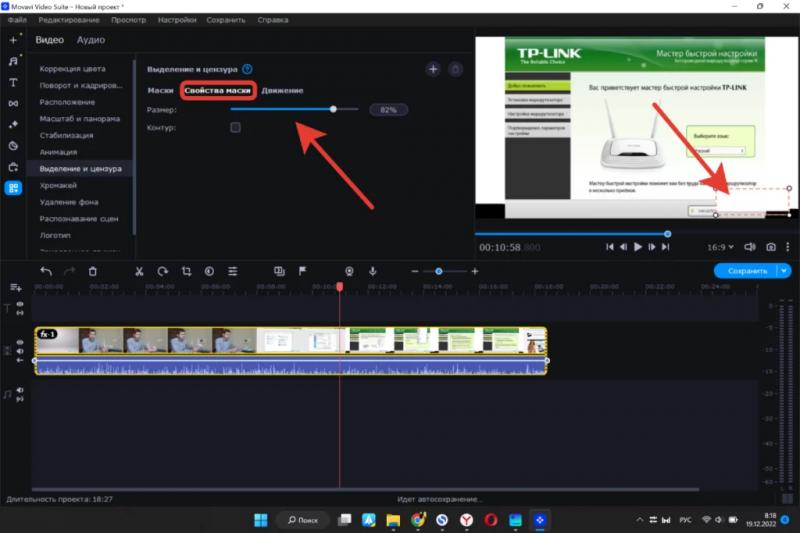Click the add mask plus button
This screenshot has width=800, height=533.
pyautogui.click(x=433, y=69)
